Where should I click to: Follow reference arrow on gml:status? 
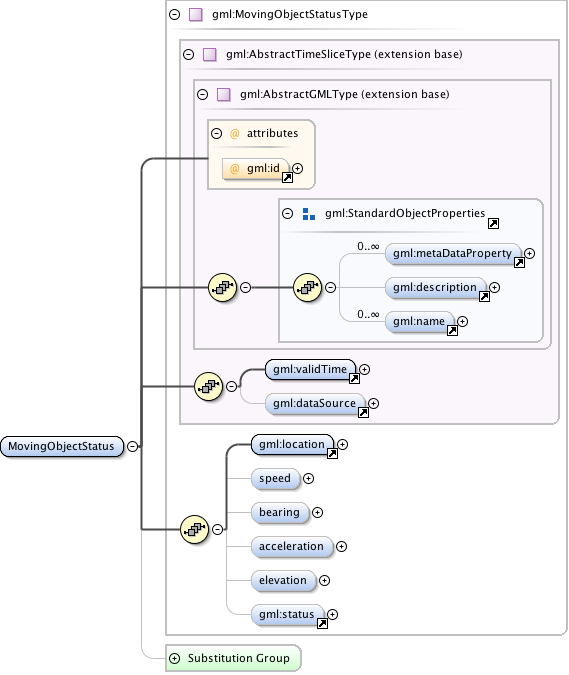[322, 623]
